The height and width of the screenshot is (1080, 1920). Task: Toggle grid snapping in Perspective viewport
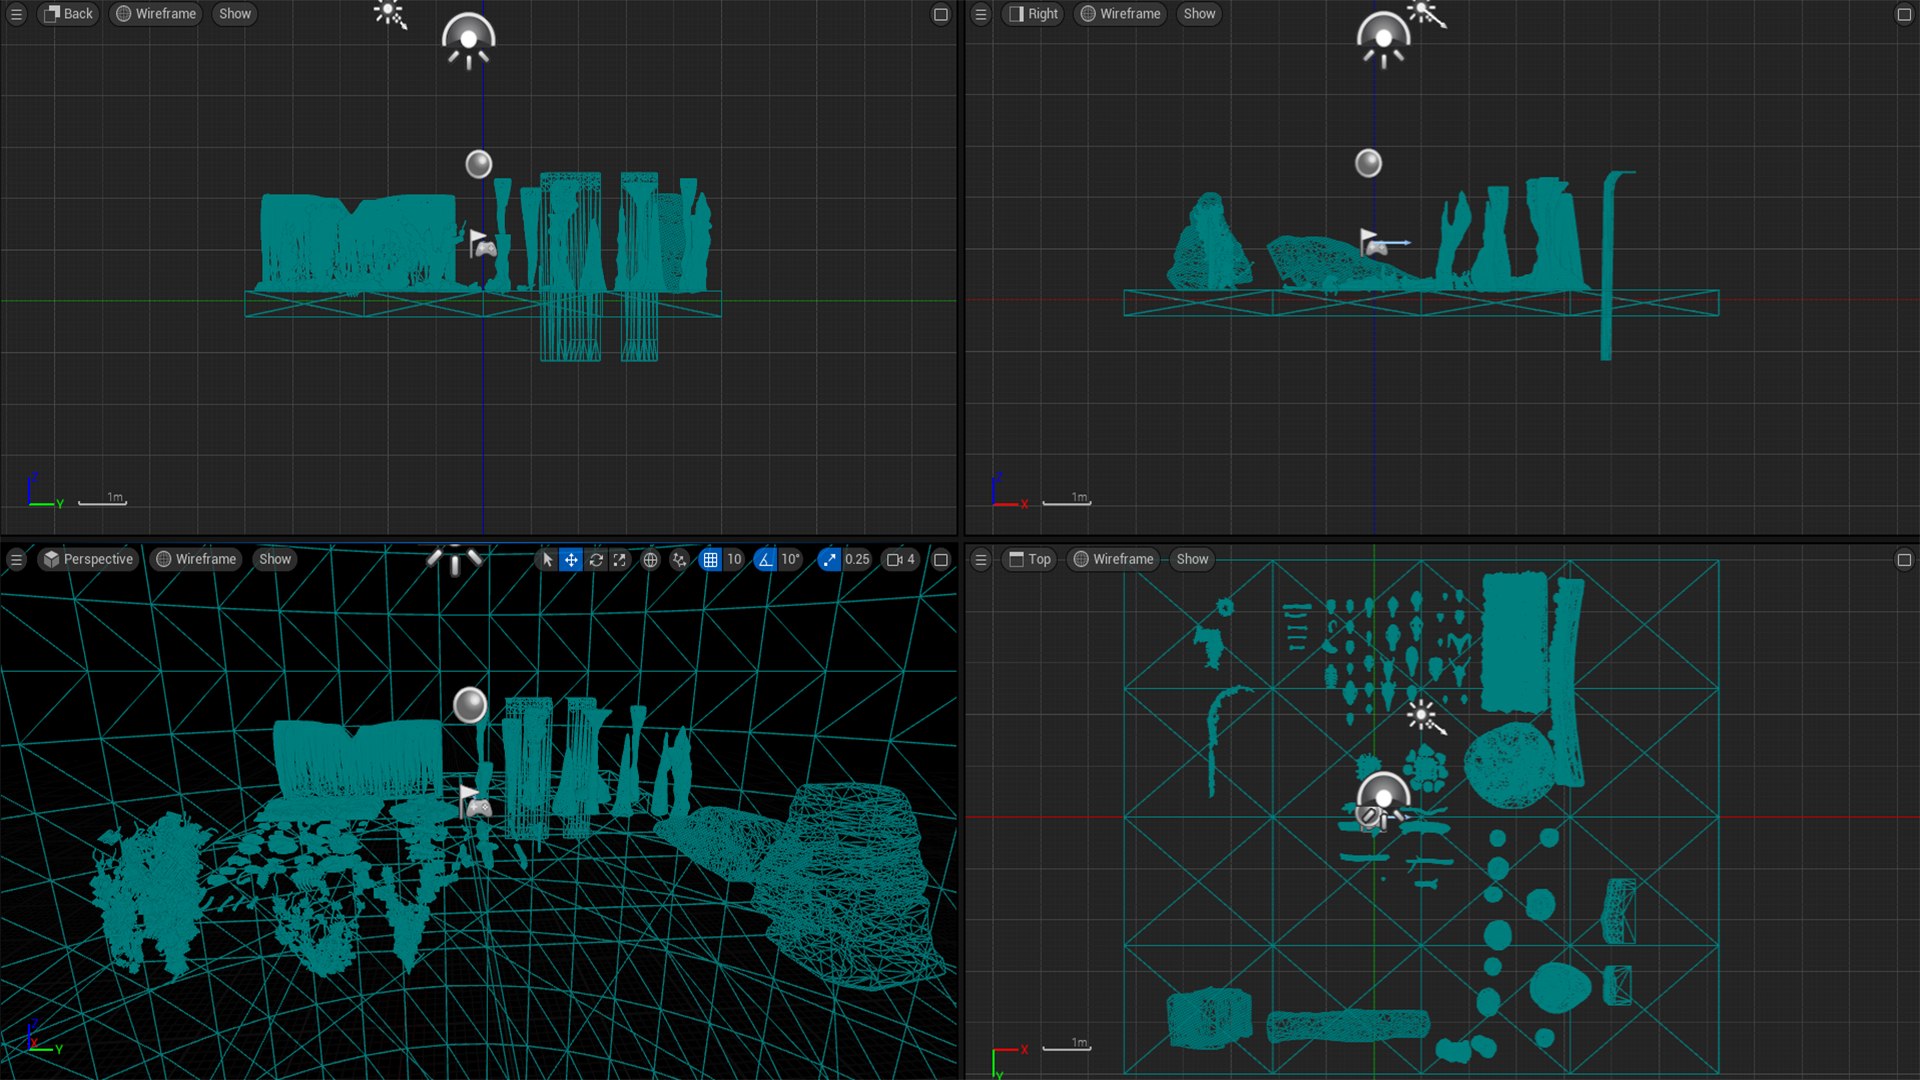click(710, 560)
